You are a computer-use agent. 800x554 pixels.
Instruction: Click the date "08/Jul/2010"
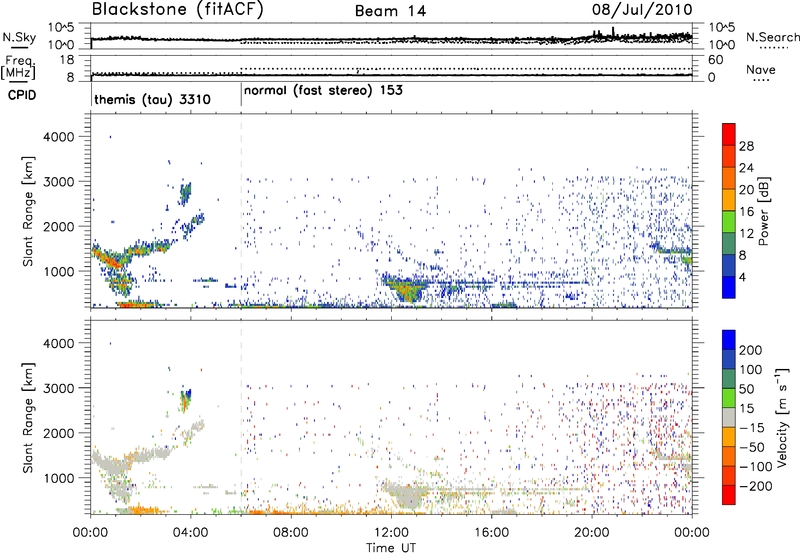tap(642, 9)
